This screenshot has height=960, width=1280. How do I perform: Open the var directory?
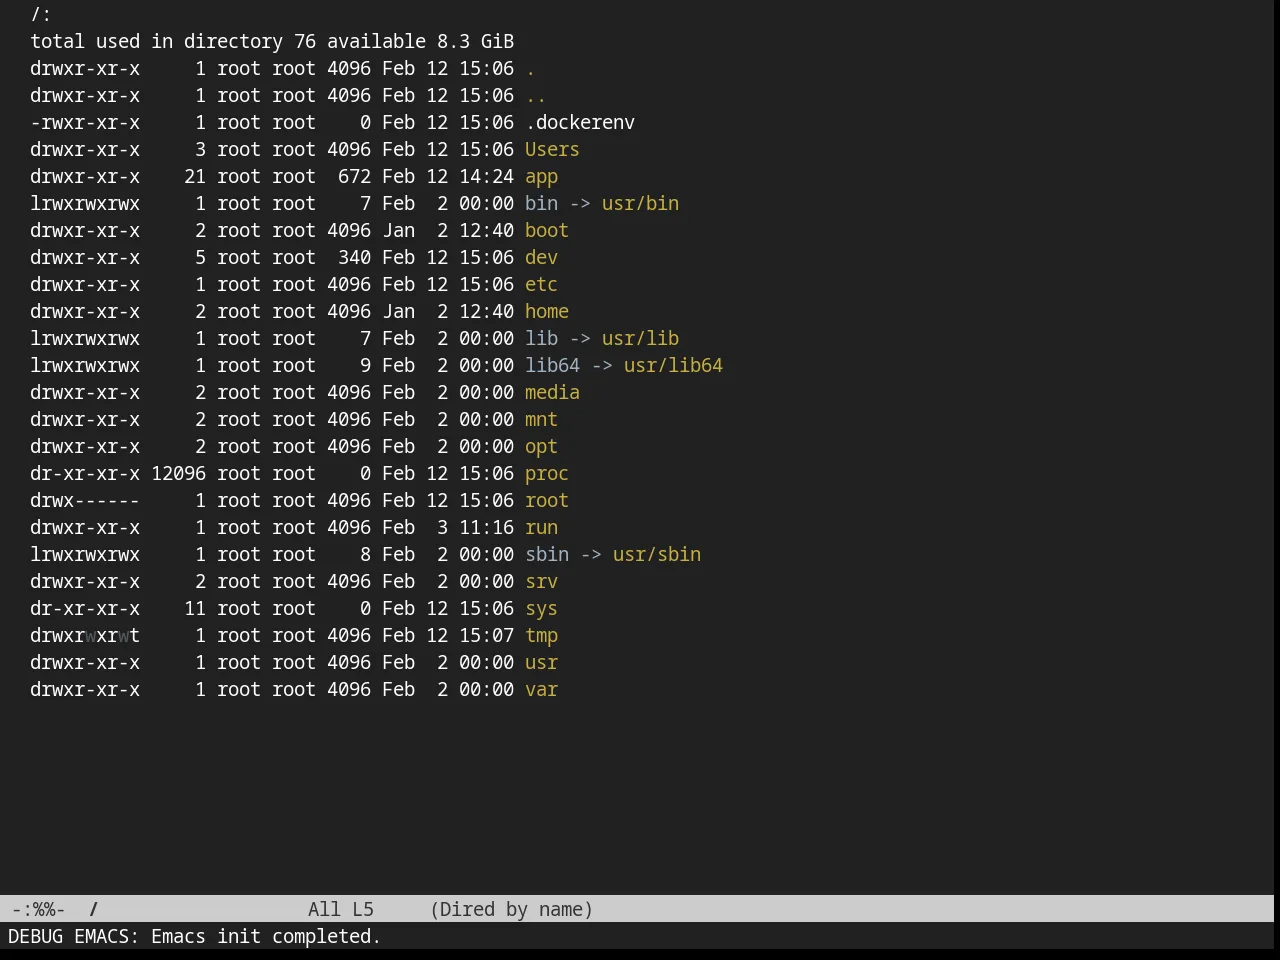[x=541, y=689]
